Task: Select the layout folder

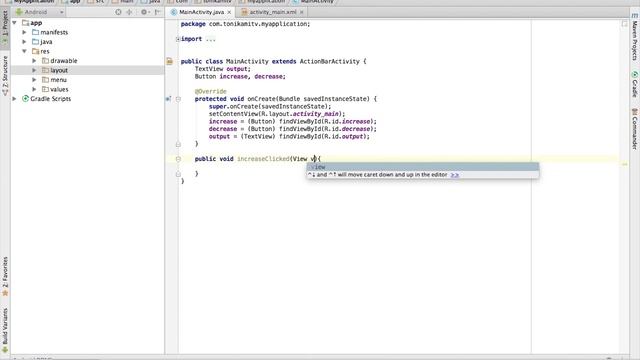Action: (x=87, y=70)
